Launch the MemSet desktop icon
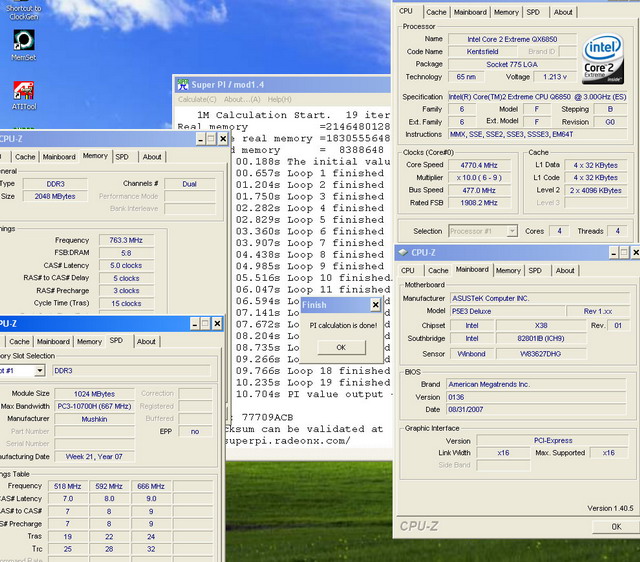Screen dimensions: 640x562 click(24, 41)
